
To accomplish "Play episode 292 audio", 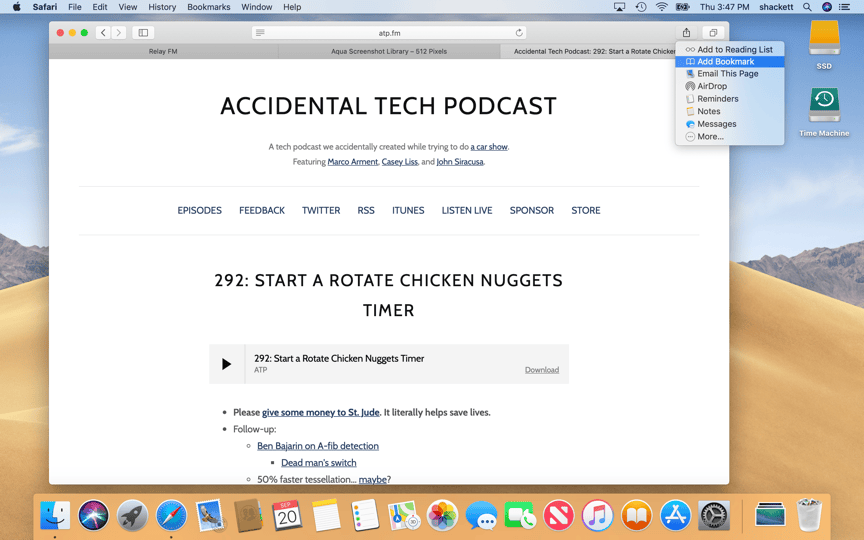I will (x=226, y=364).
